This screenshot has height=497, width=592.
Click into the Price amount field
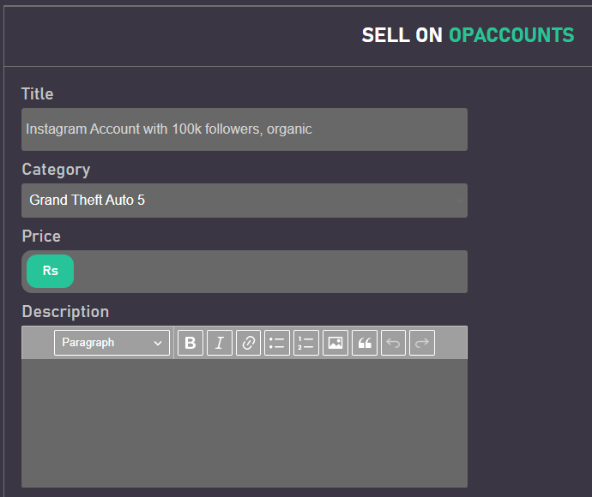coord(270,271)
